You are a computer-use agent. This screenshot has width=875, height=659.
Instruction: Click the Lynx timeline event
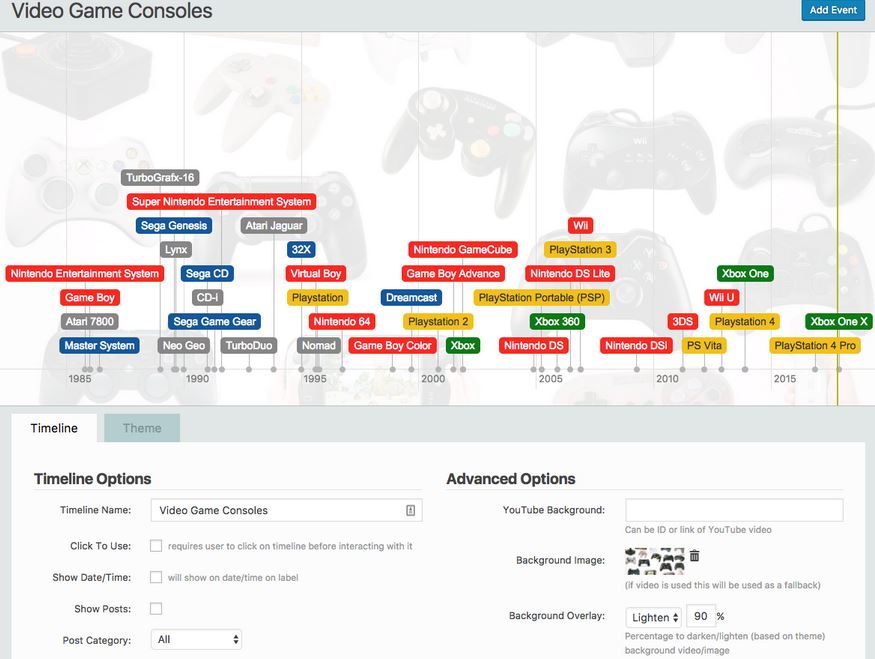coord(176,249)
